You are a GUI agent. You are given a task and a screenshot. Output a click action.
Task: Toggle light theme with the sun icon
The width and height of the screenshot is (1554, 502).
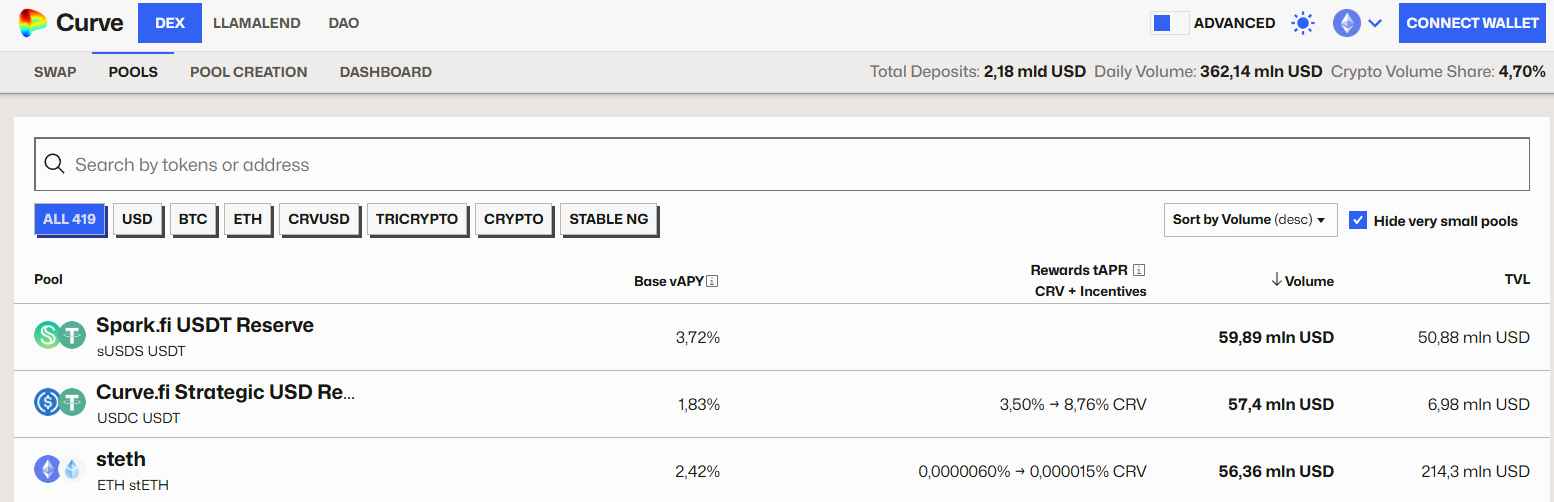(x=1303, y=23)
